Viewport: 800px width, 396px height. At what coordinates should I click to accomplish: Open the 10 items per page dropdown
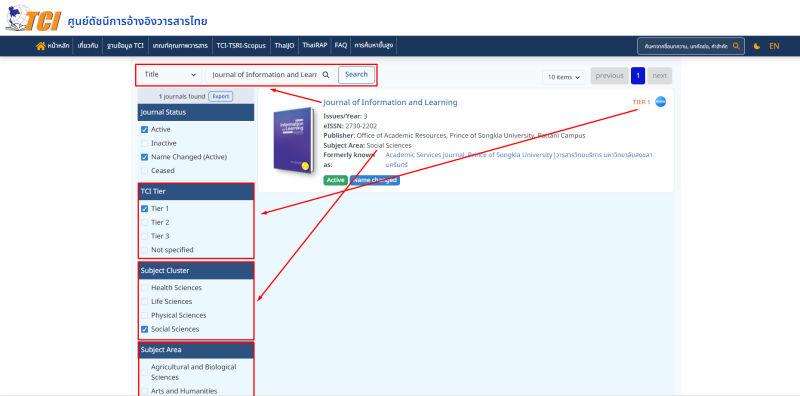564,77
